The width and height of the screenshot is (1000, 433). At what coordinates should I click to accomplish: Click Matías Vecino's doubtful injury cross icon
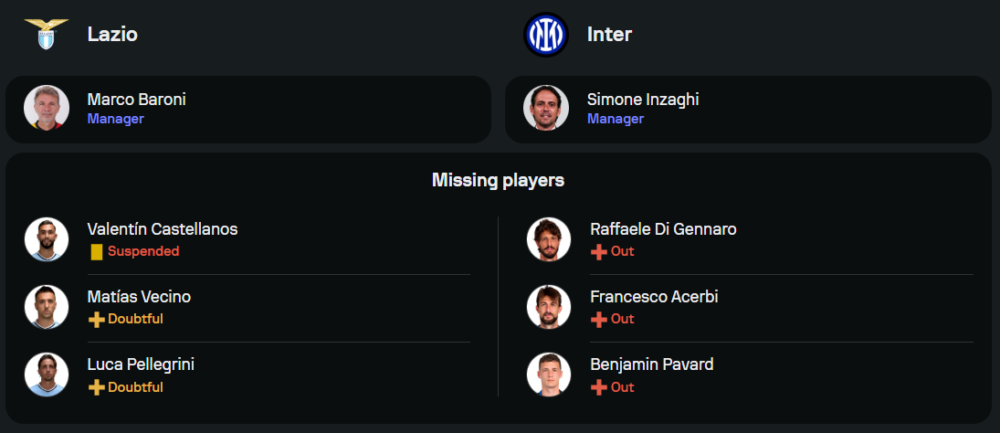(96, 320)
